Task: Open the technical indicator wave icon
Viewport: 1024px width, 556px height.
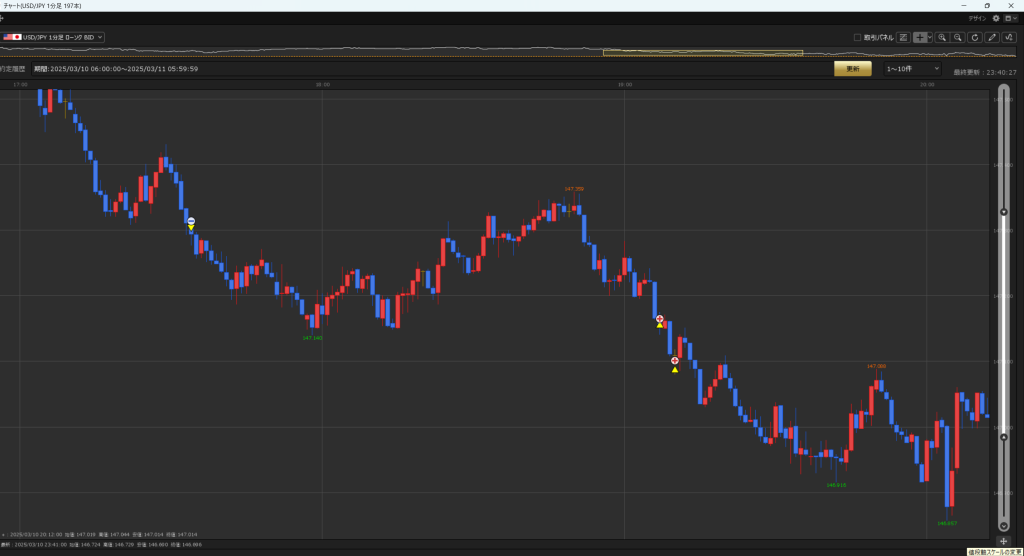Action: (x=1009, y=37)
